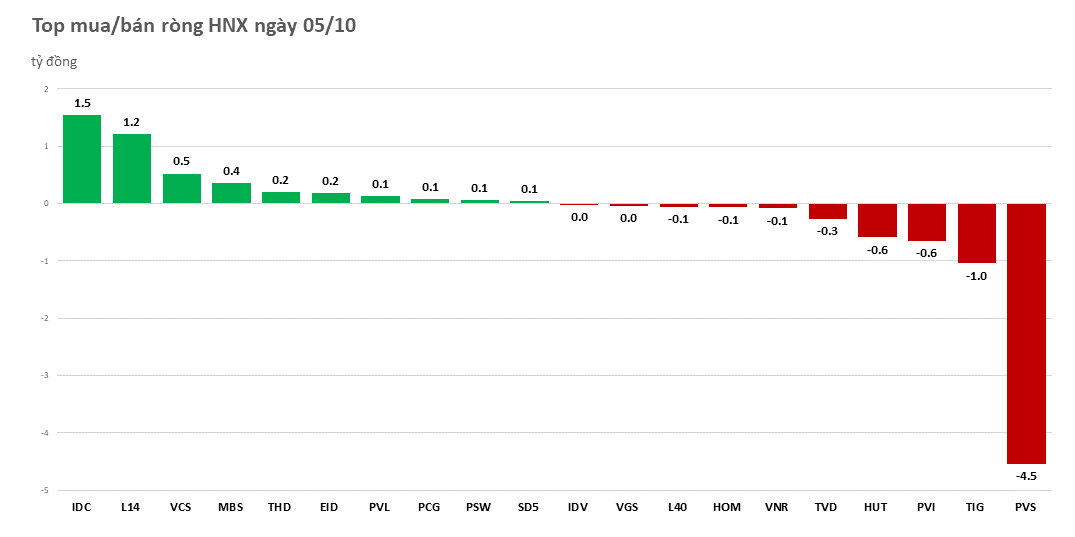This screenshot has height=537, width=1075.
Task: Select the green L14 bar
Action: (131, 168)
